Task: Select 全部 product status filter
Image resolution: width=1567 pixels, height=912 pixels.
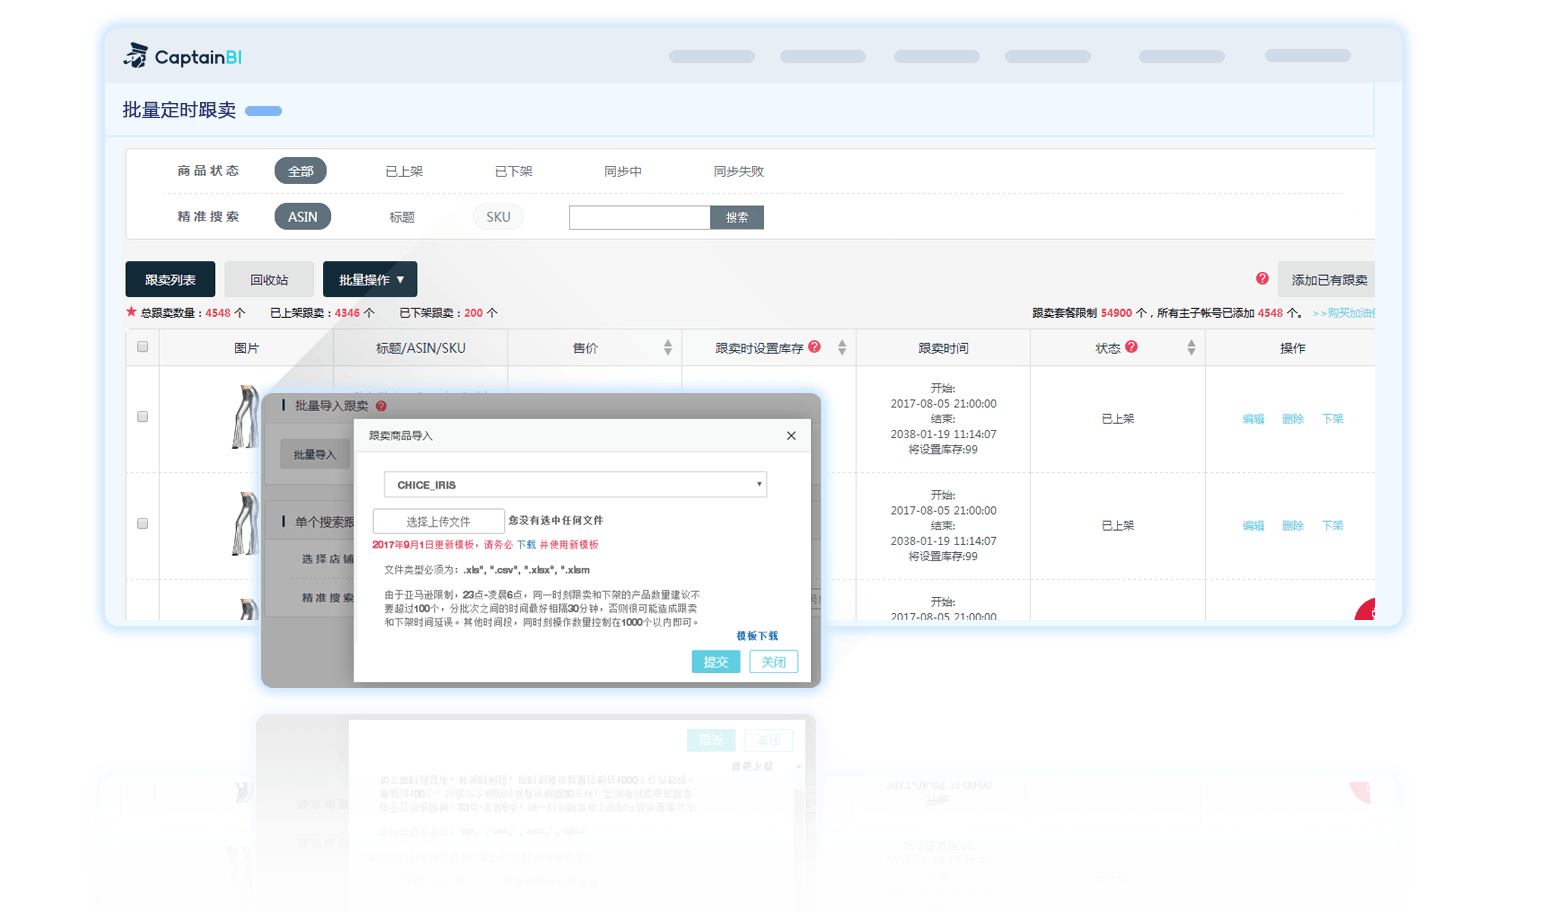Action: point(301,171)
